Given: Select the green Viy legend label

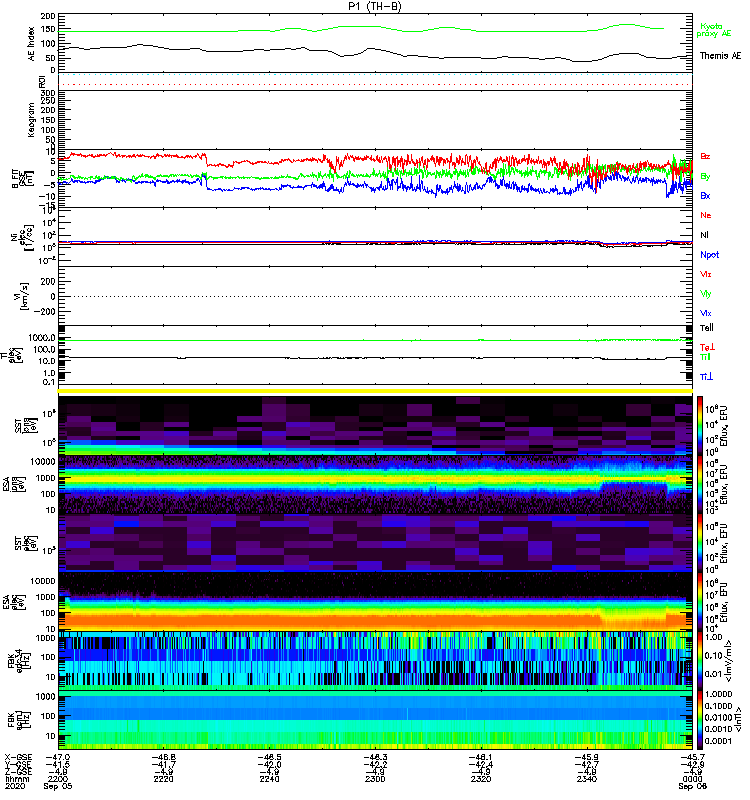Looking at the screenshot, I should coord(706,294).
